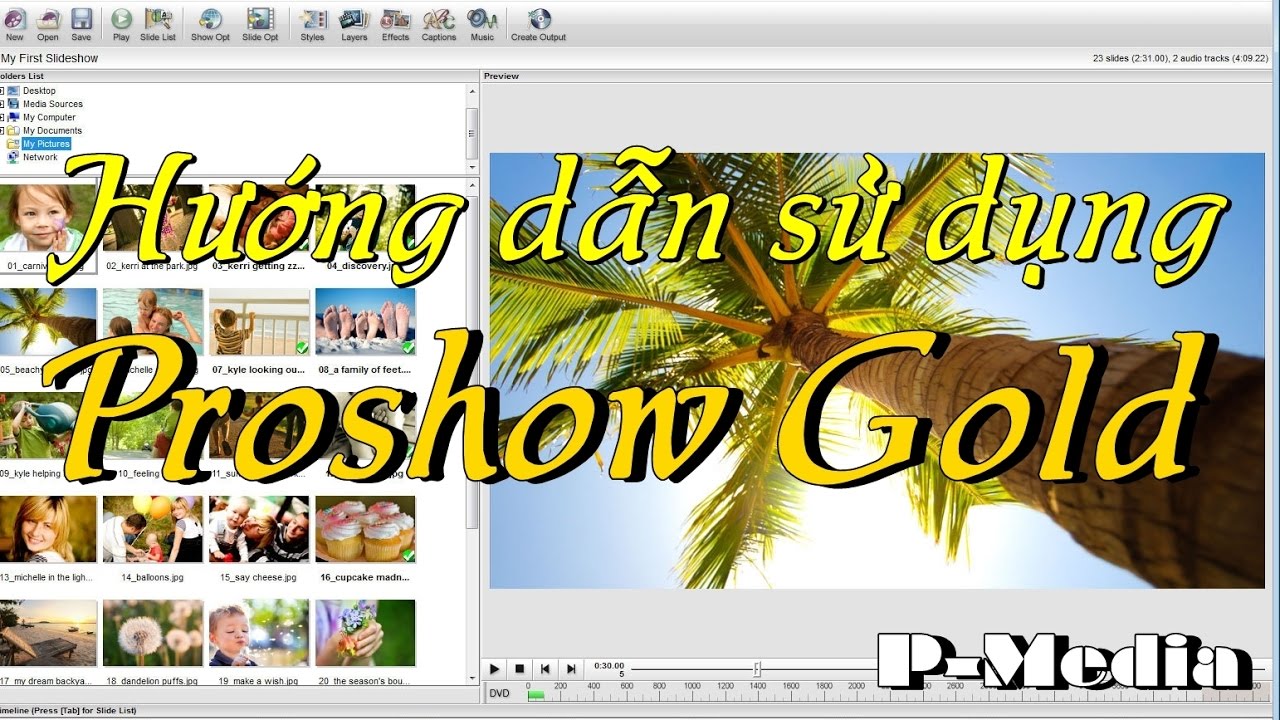Select Media Sources folder
The image size is (1280, 720).
coord(53,104)
